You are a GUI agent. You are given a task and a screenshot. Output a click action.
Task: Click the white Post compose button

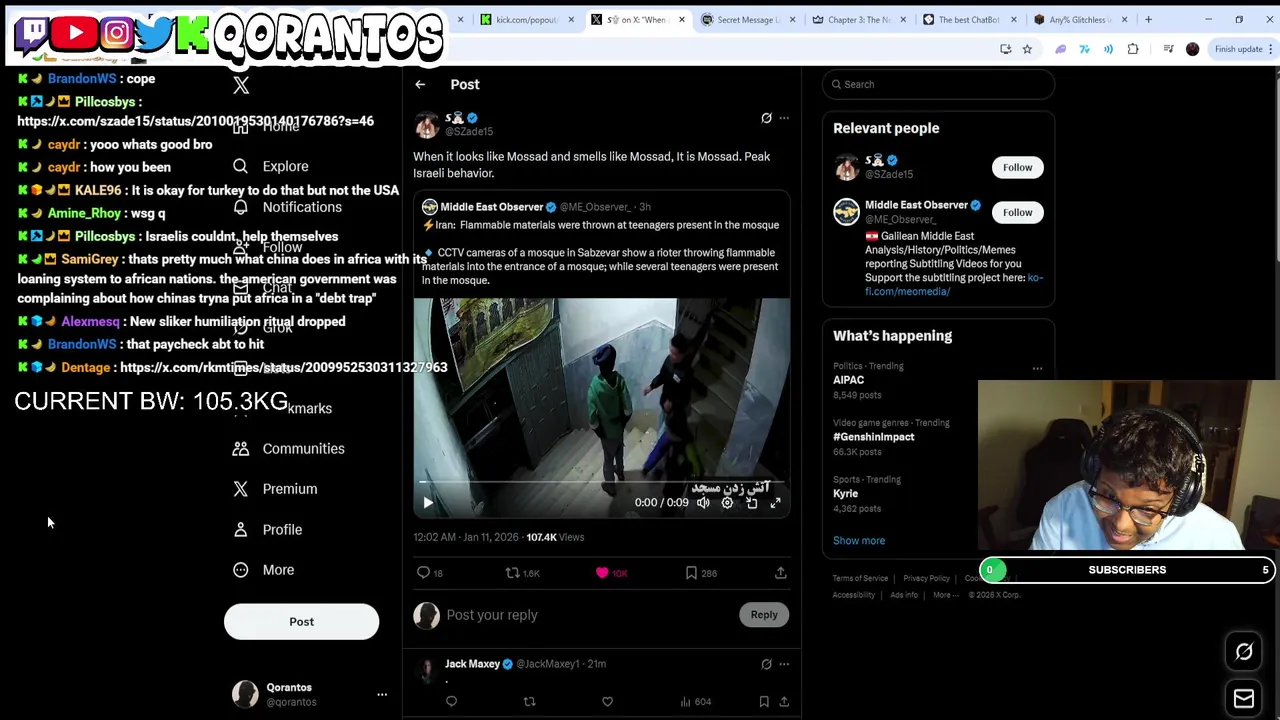coord(301,622)
